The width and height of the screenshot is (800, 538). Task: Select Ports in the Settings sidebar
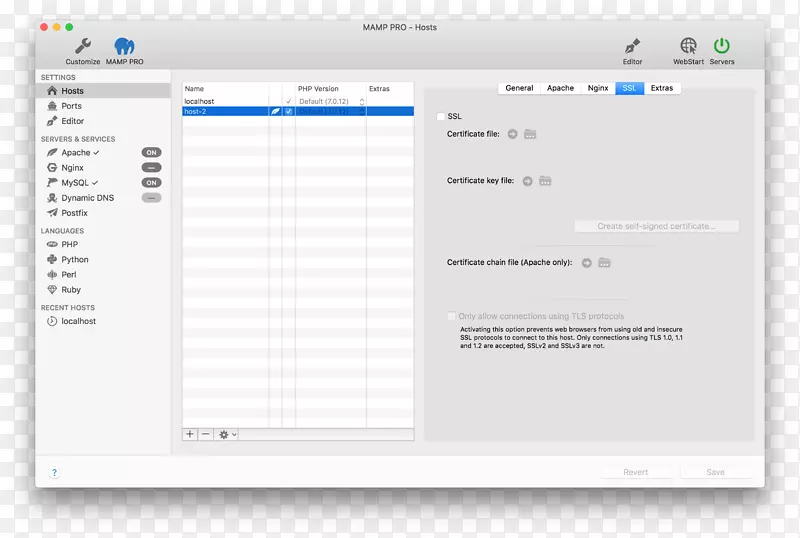click(x=71, y=106)
